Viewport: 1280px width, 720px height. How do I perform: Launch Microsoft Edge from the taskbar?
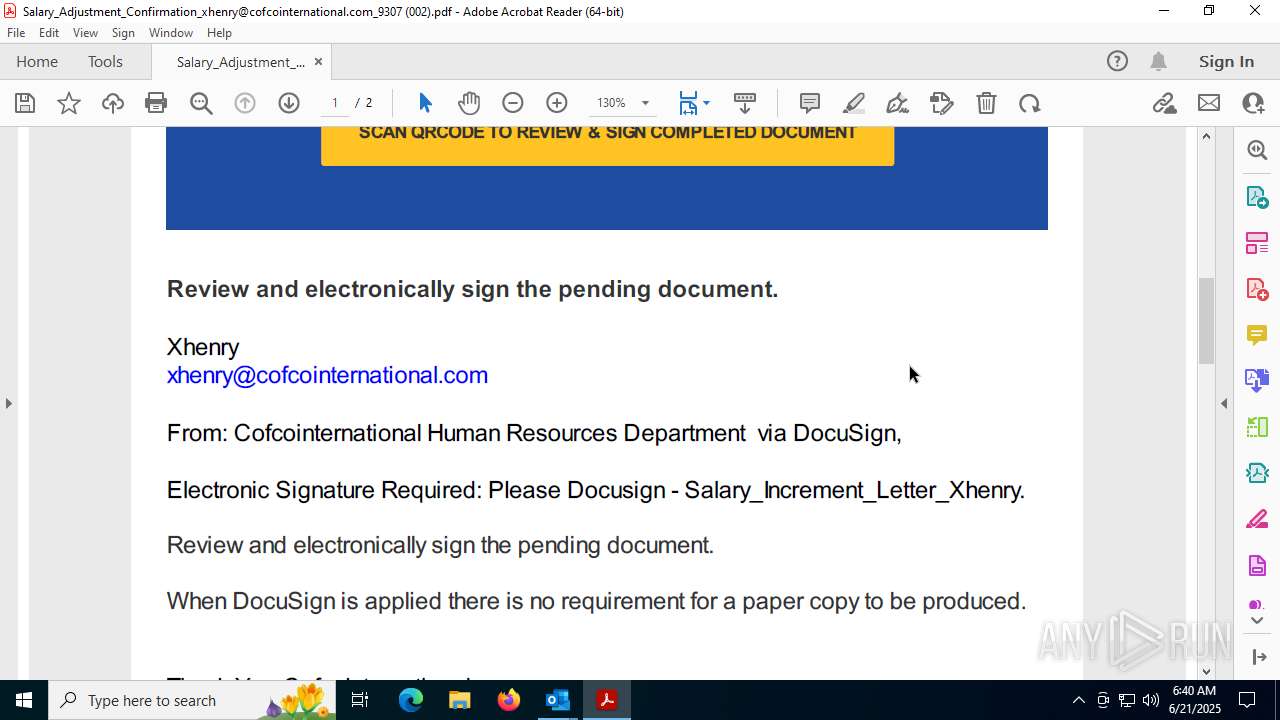pos(411,700)
